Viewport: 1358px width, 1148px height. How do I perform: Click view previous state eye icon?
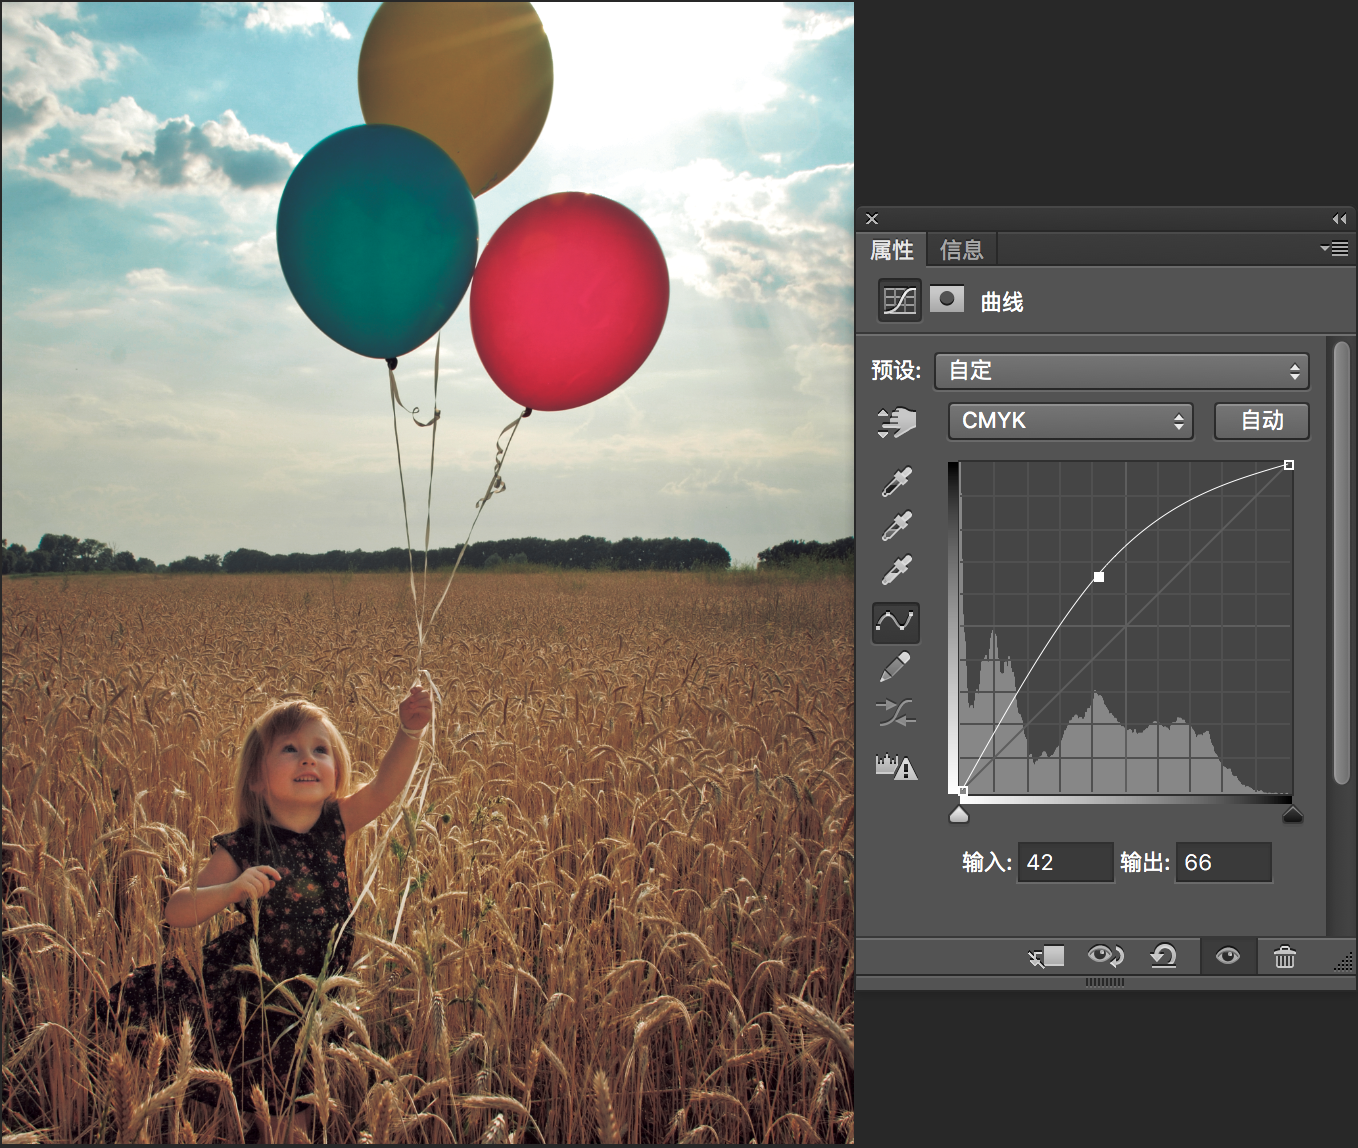tap(1106, 957)
